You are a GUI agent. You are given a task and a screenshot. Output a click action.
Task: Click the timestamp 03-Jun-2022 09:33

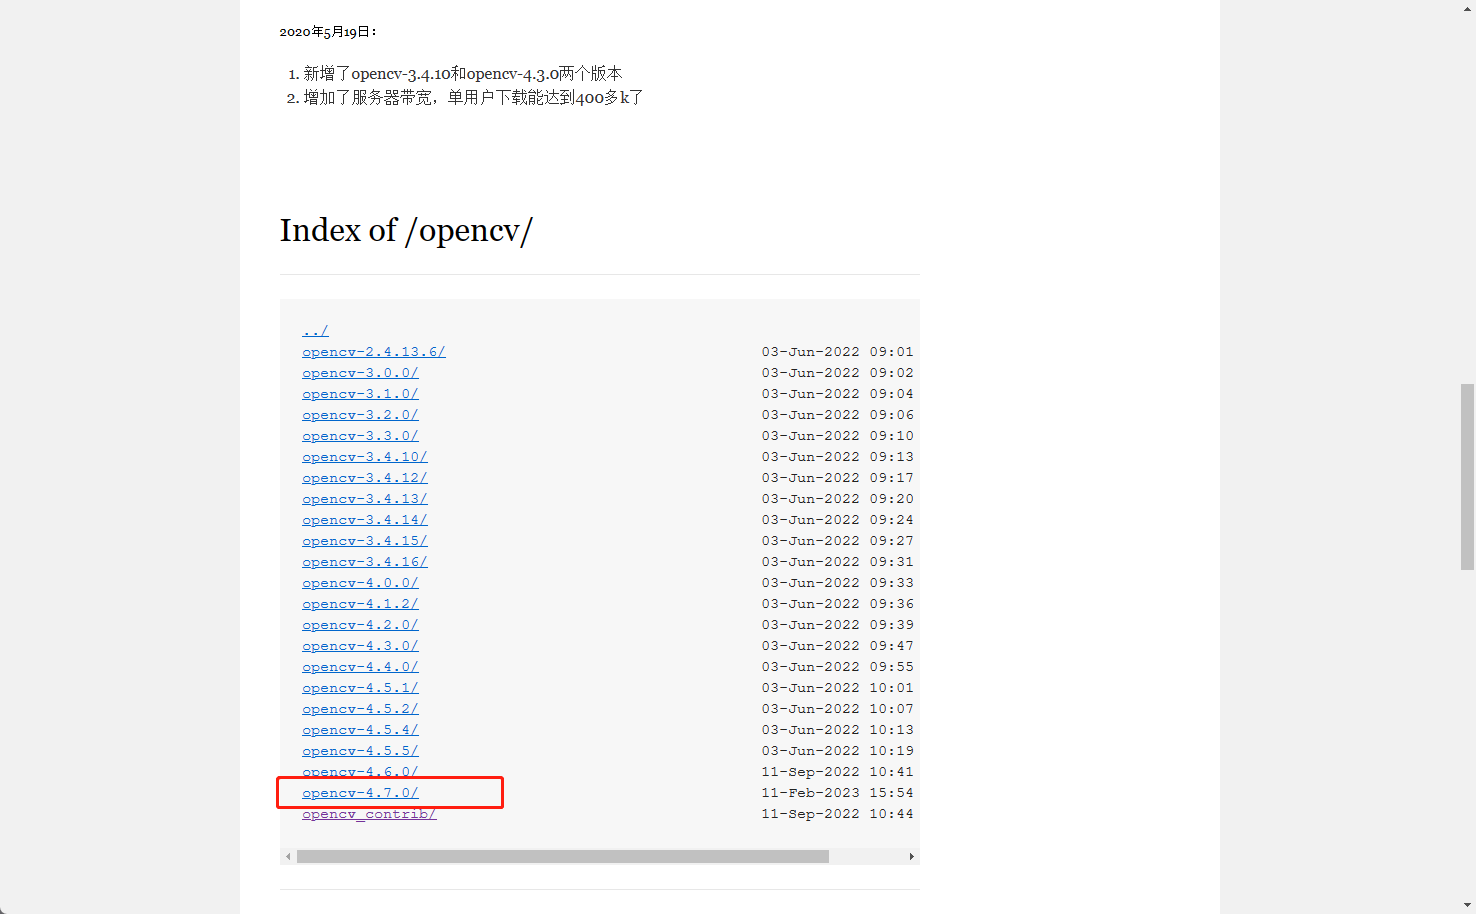pyautogui.click(x=837, y=583)
